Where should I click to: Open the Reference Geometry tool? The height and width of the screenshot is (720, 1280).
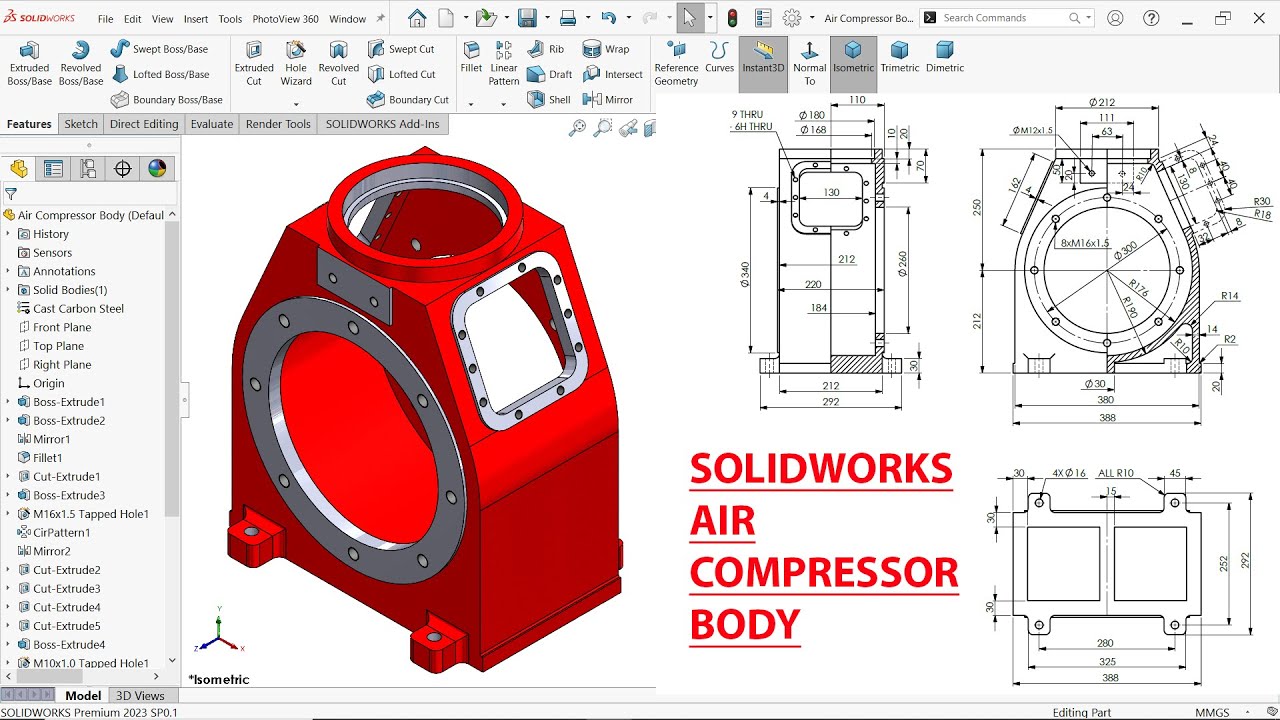[x=676, y=64]
